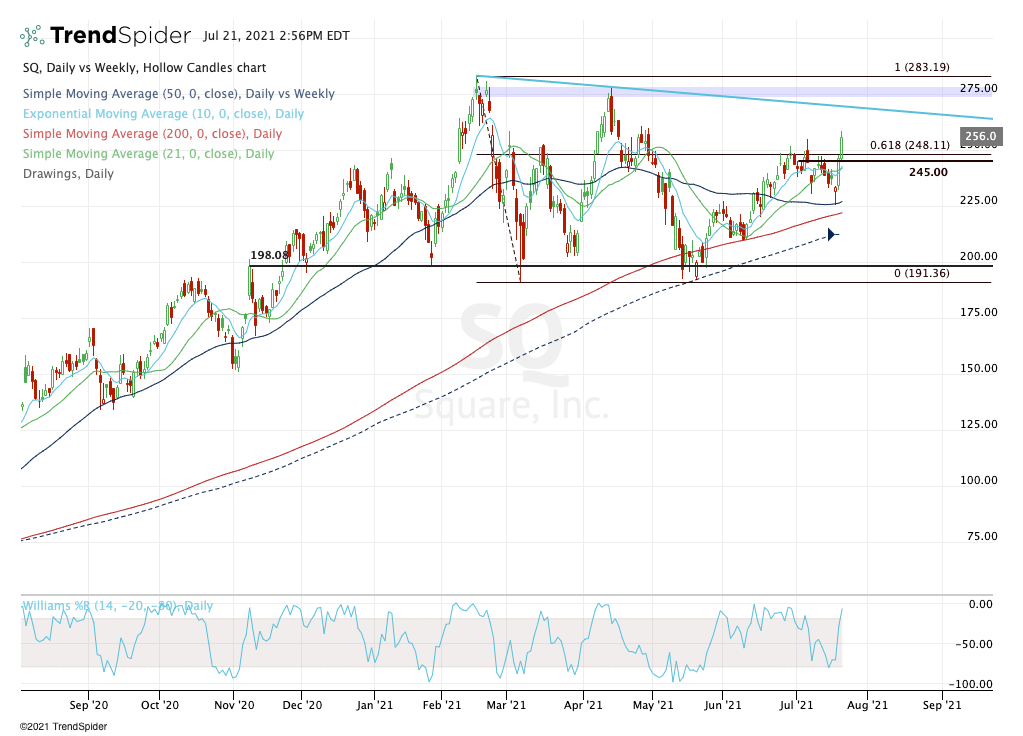The image size is (1023, 736).
Task: Click the 'Exponential Moving Average (10, 0, close), Daily' legend
Action: coord(163,114)
